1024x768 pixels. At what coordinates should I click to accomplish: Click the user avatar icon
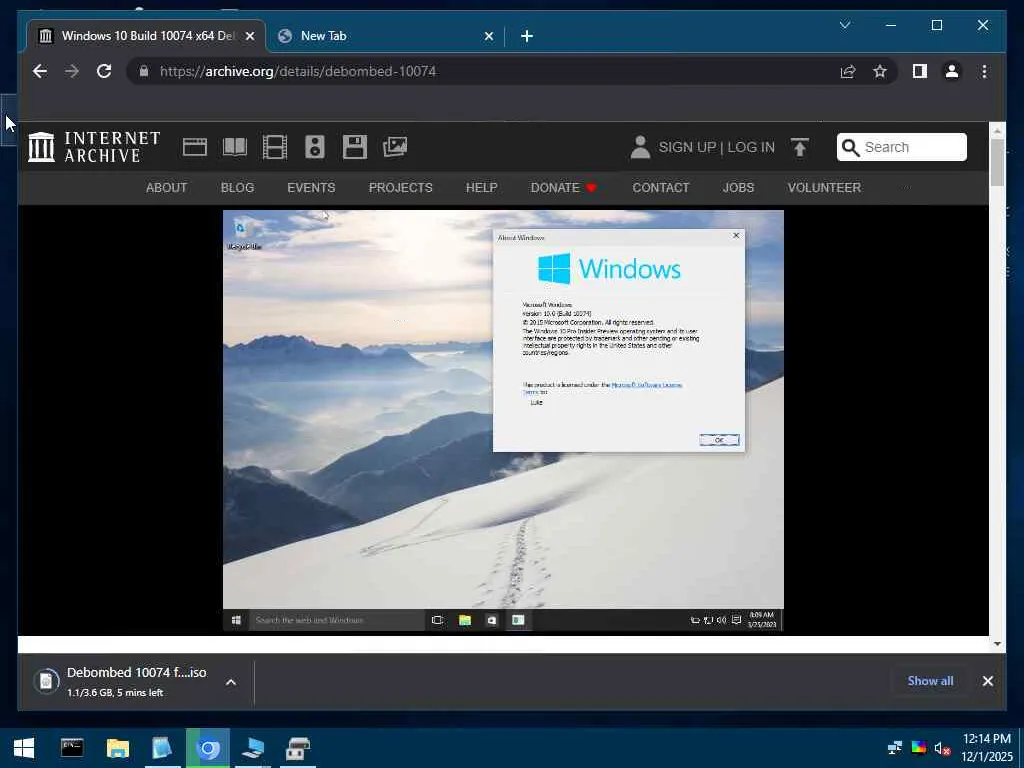point(640,147)
